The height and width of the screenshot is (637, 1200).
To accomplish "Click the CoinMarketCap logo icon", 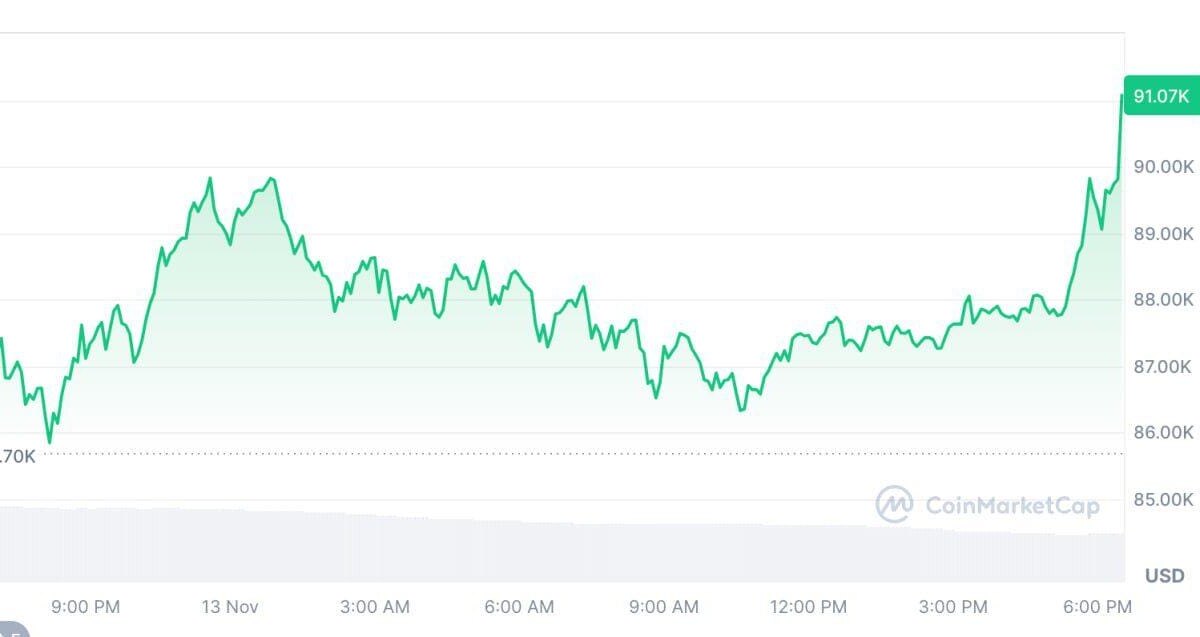I will 894,505.
